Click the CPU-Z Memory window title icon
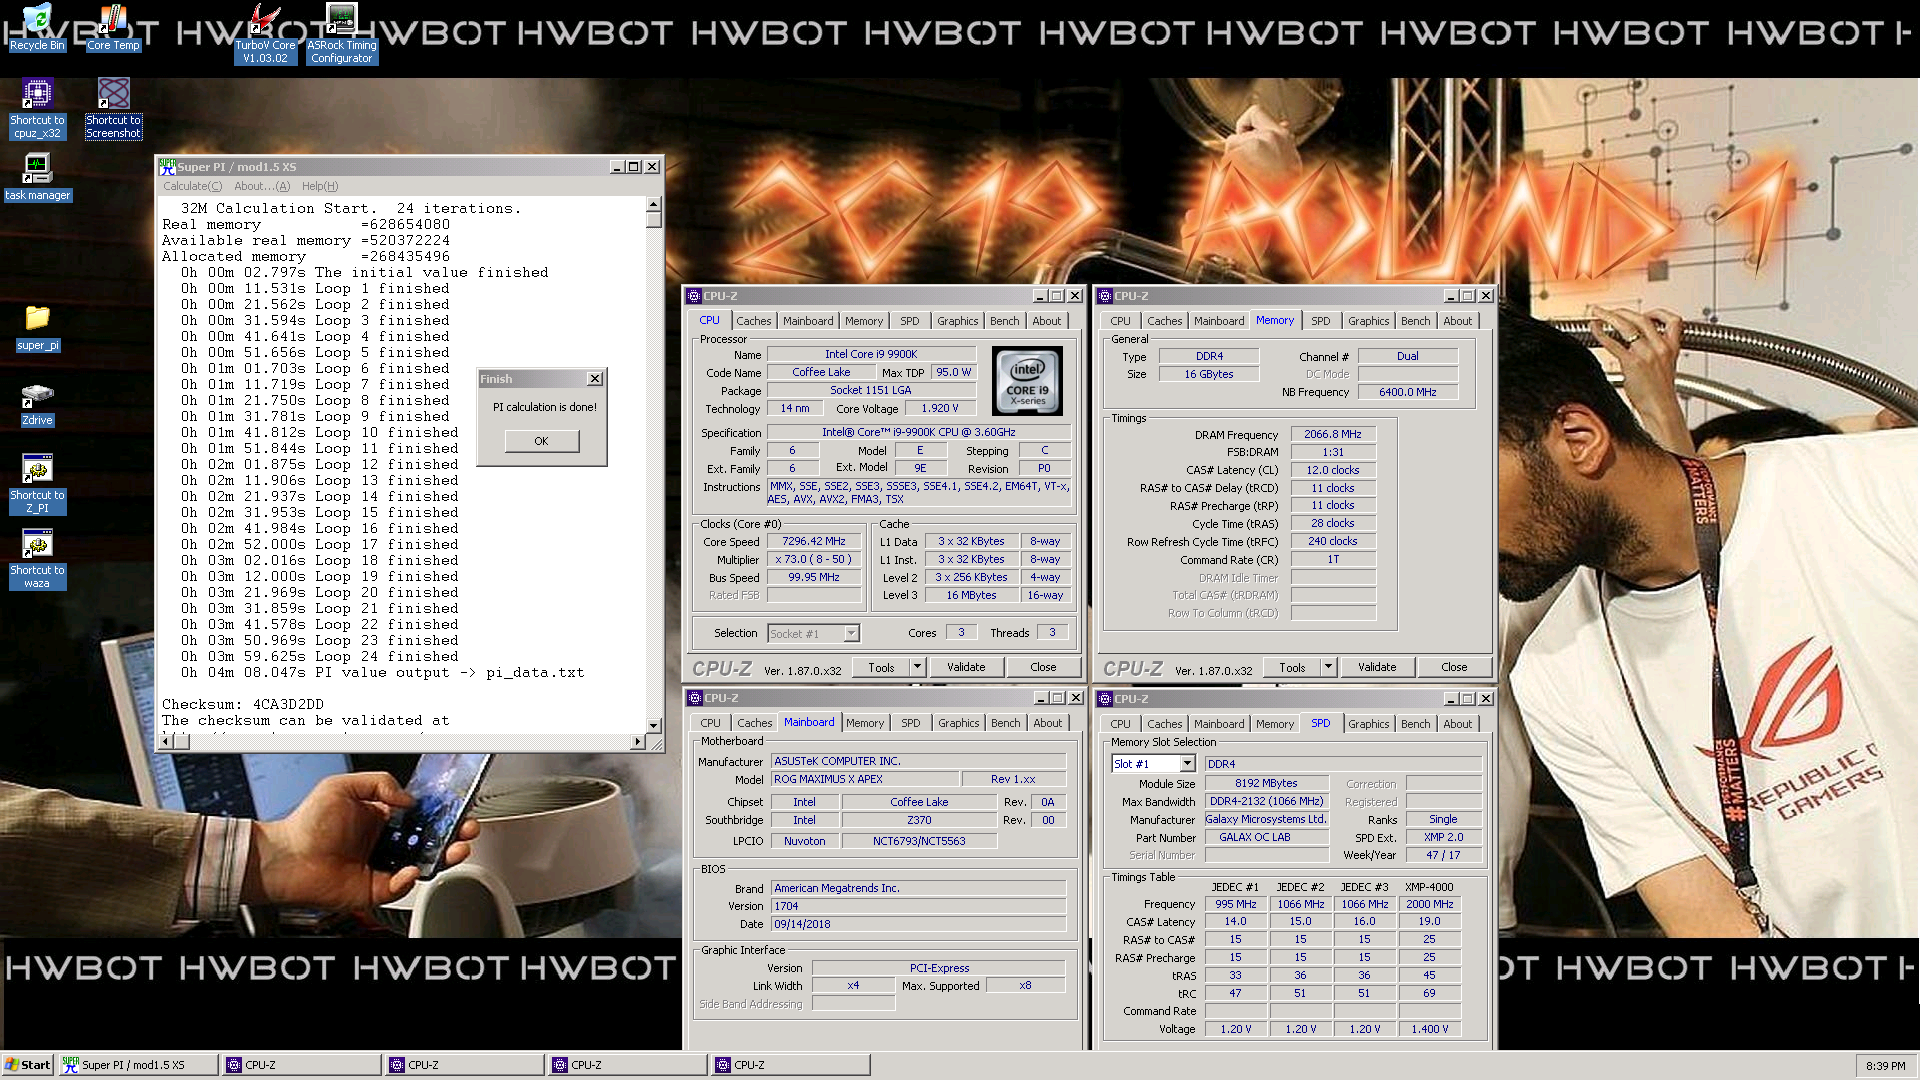1920x1080 pixels. [x=1104, y=296]
